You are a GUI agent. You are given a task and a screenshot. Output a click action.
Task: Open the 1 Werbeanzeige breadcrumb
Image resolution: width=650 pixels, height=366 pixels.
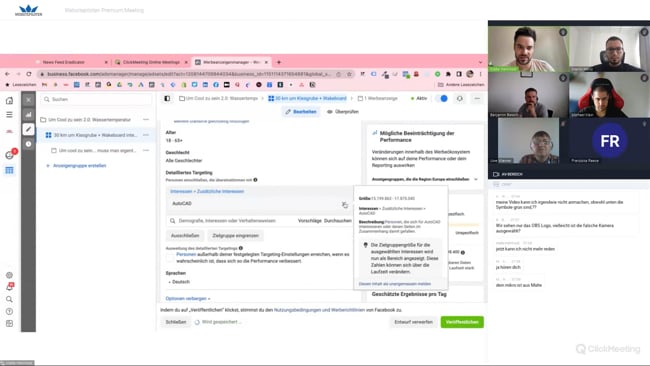point(378,99)
